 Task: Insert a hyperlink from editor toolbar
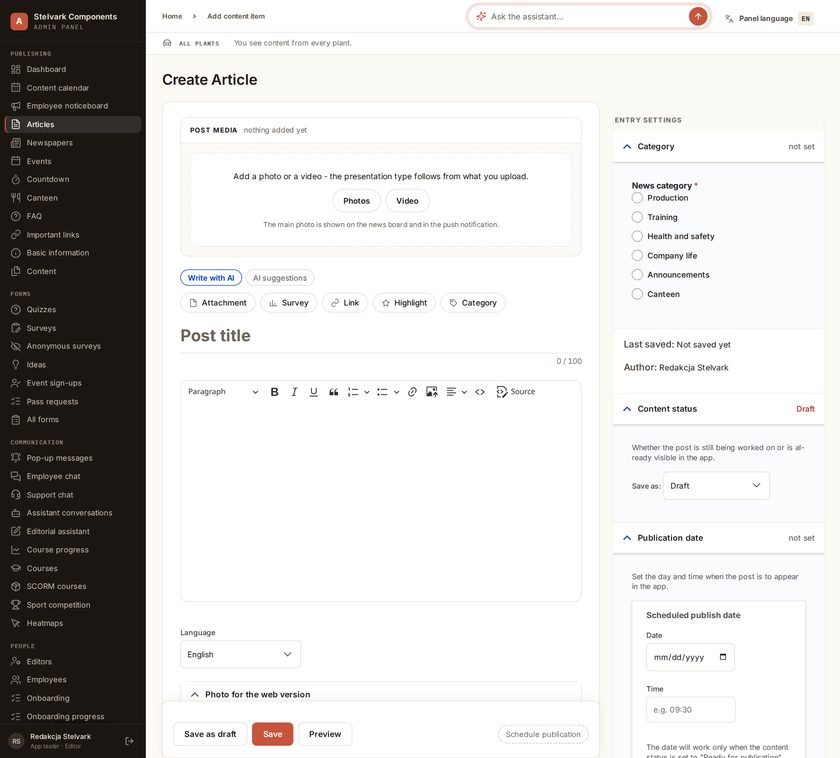tap(412, 392)
